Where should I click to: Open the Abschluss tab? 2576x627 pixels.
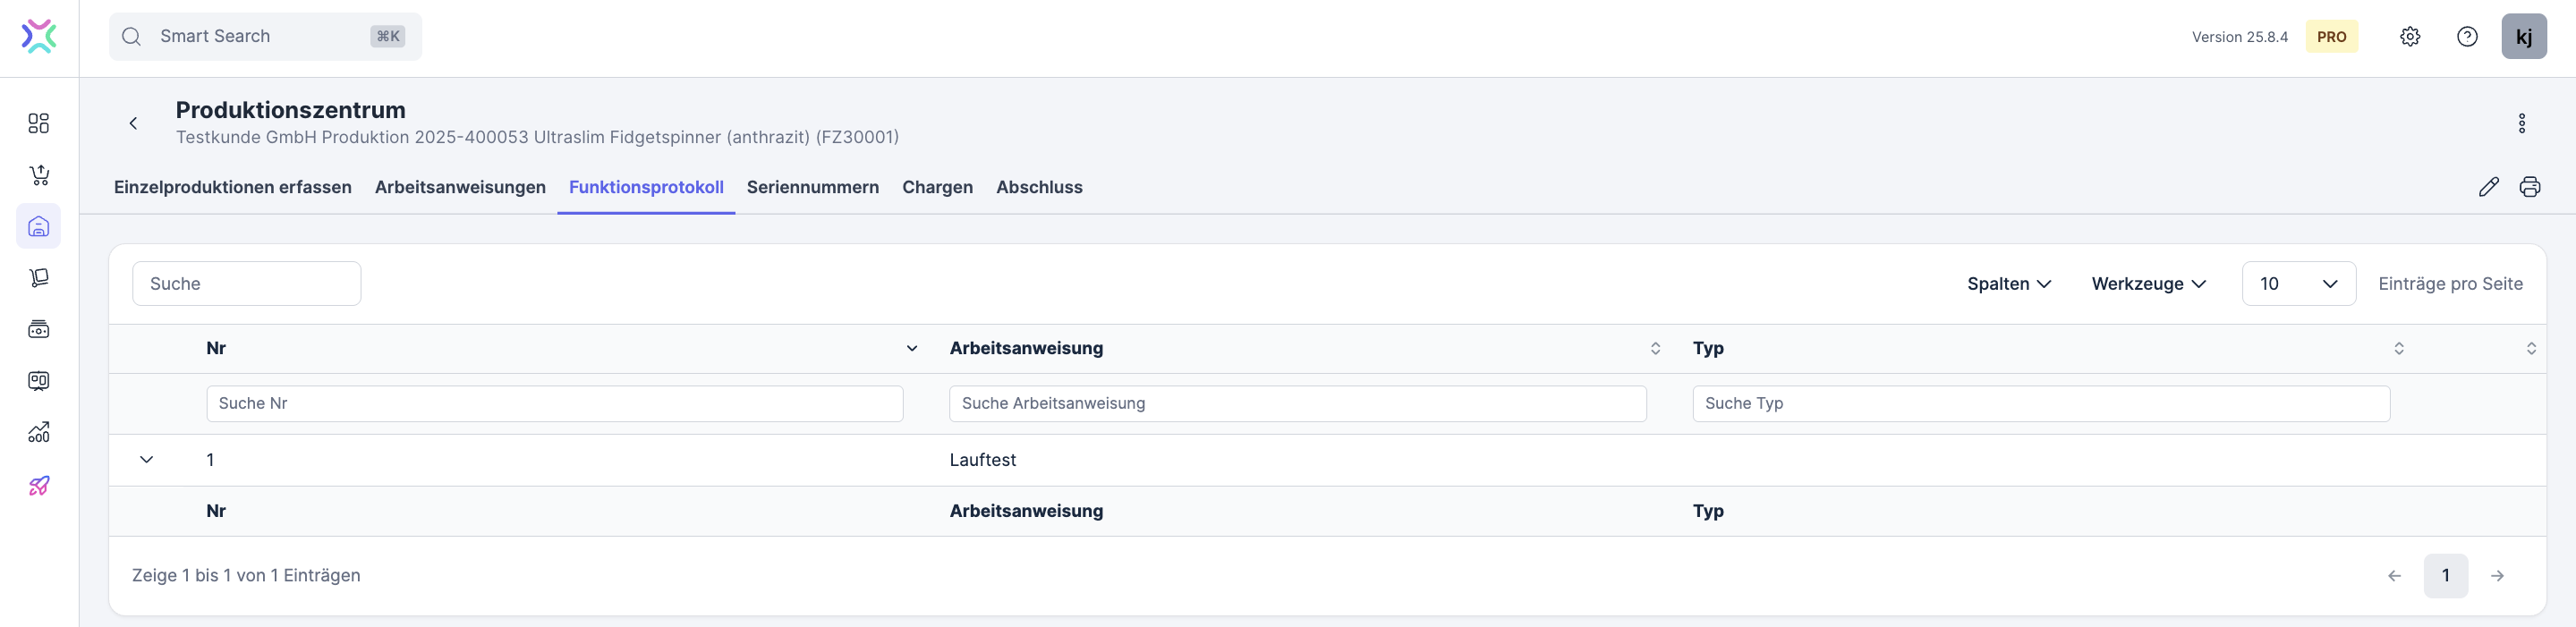pyautogui.click(x=1039, y=187)
